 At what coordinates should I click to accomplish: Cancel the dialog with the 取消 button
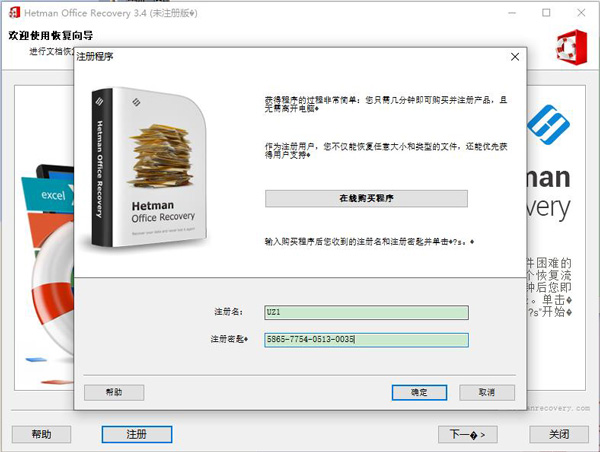(x=487, y=392)
